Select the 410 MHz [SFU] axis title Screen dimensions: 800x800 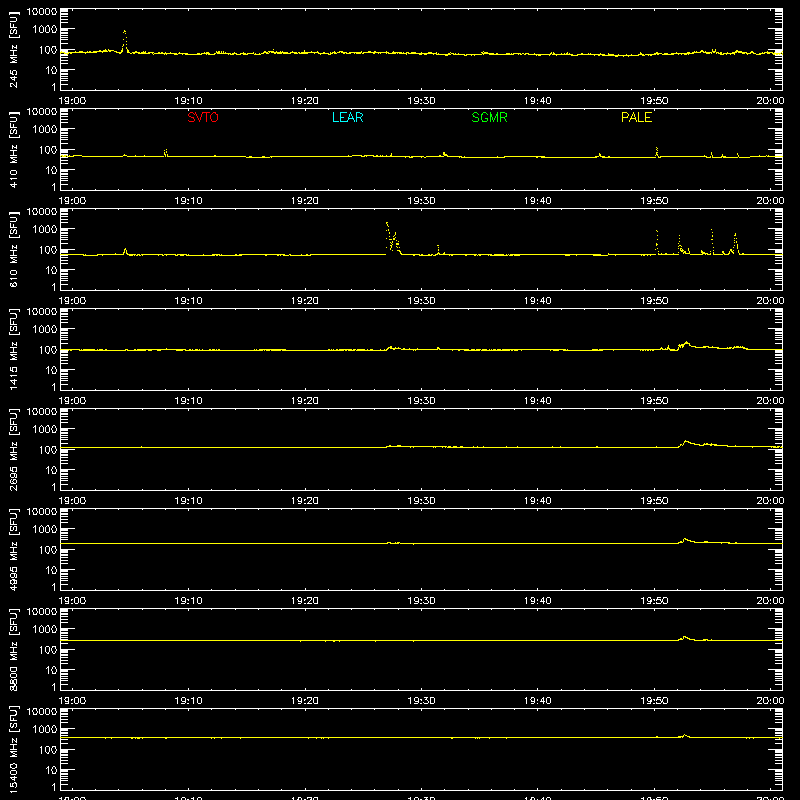pyautogui.click(x=13, y=149)
